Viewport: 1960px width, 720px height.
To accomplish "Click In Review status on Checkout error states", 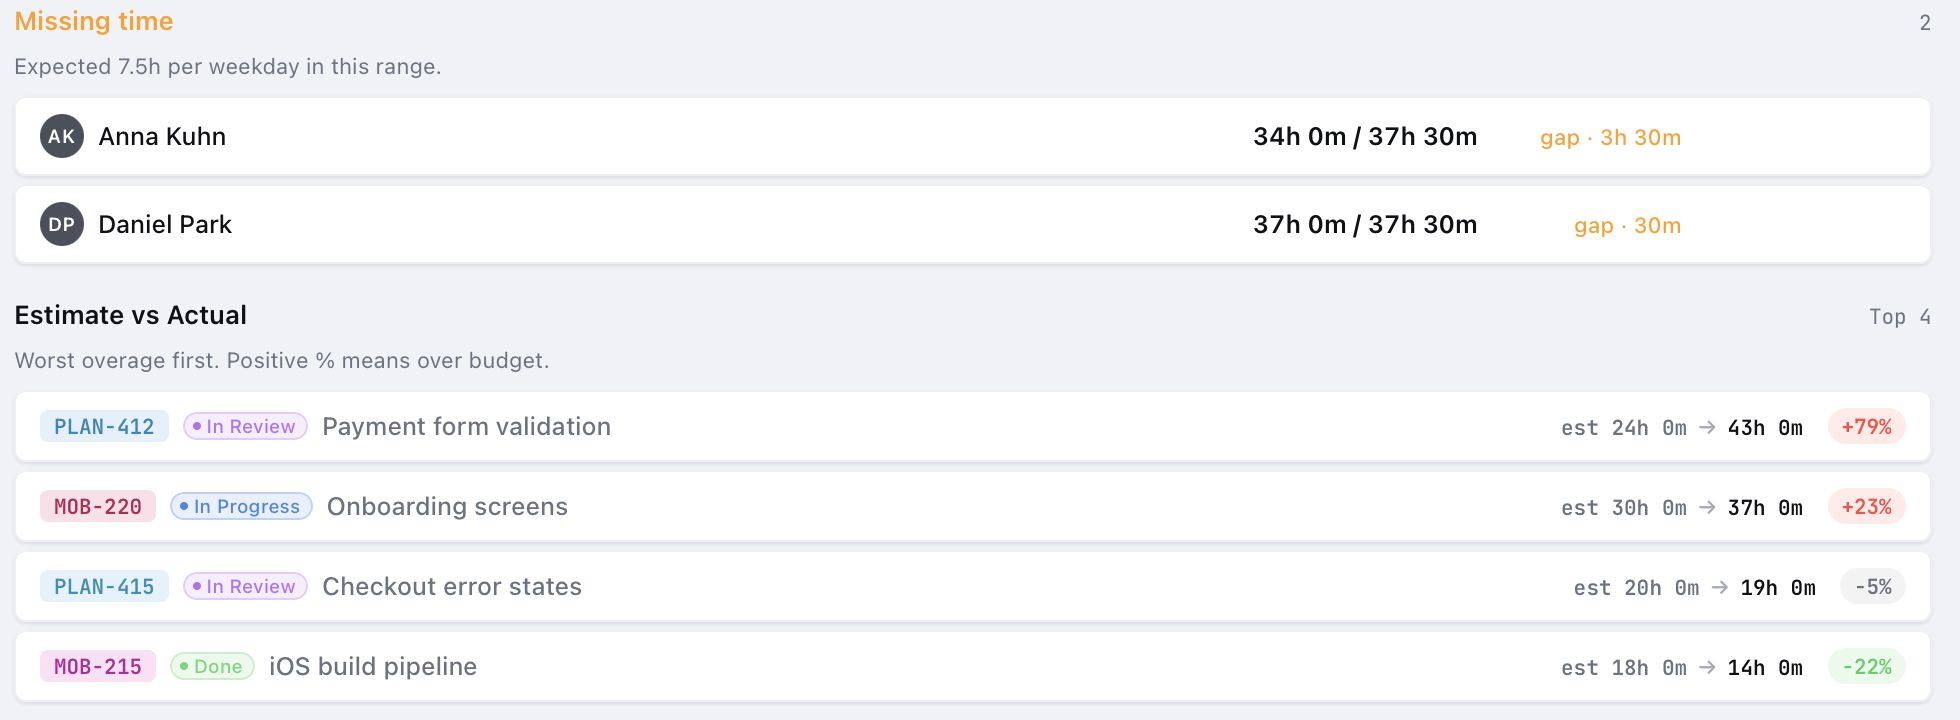I will click(245, 586).
